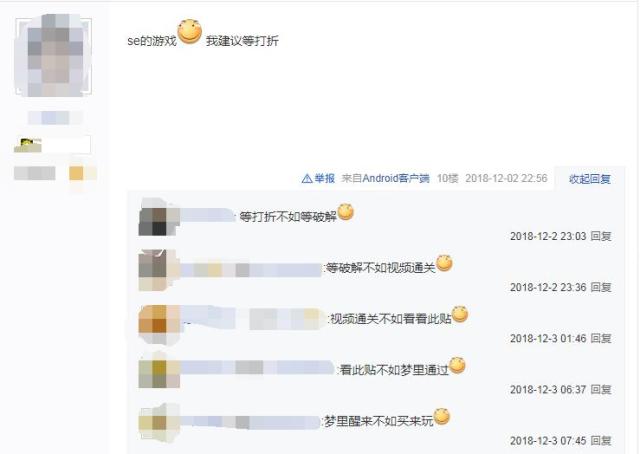Click emoji after 等打折不如等破解

(346, 212)
